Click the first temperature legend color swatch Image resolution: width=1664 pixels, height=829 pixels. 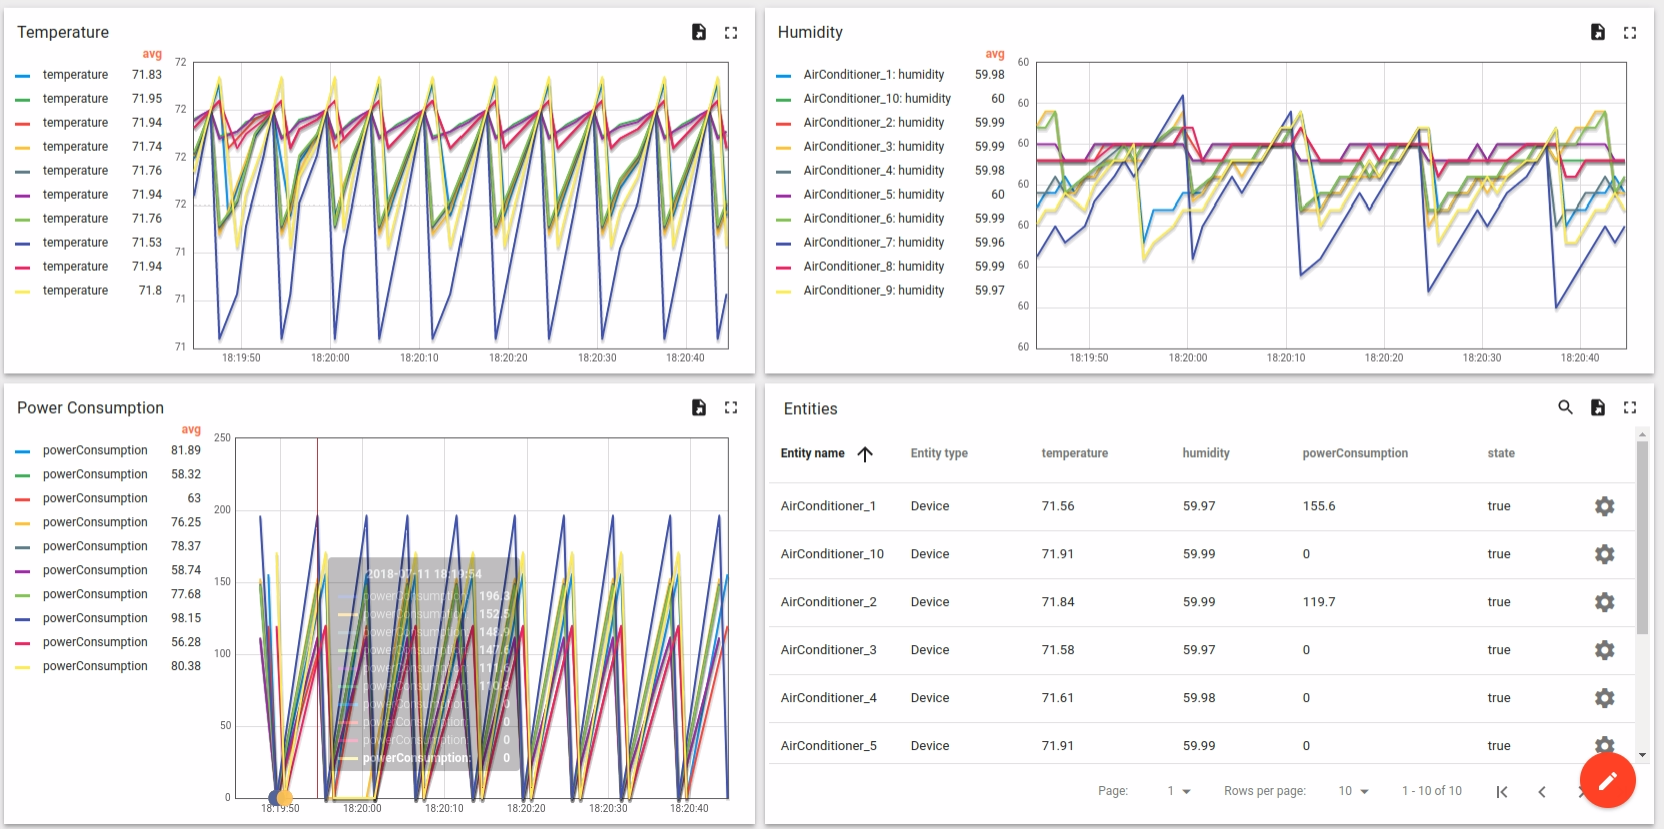[x=23, y=75]
